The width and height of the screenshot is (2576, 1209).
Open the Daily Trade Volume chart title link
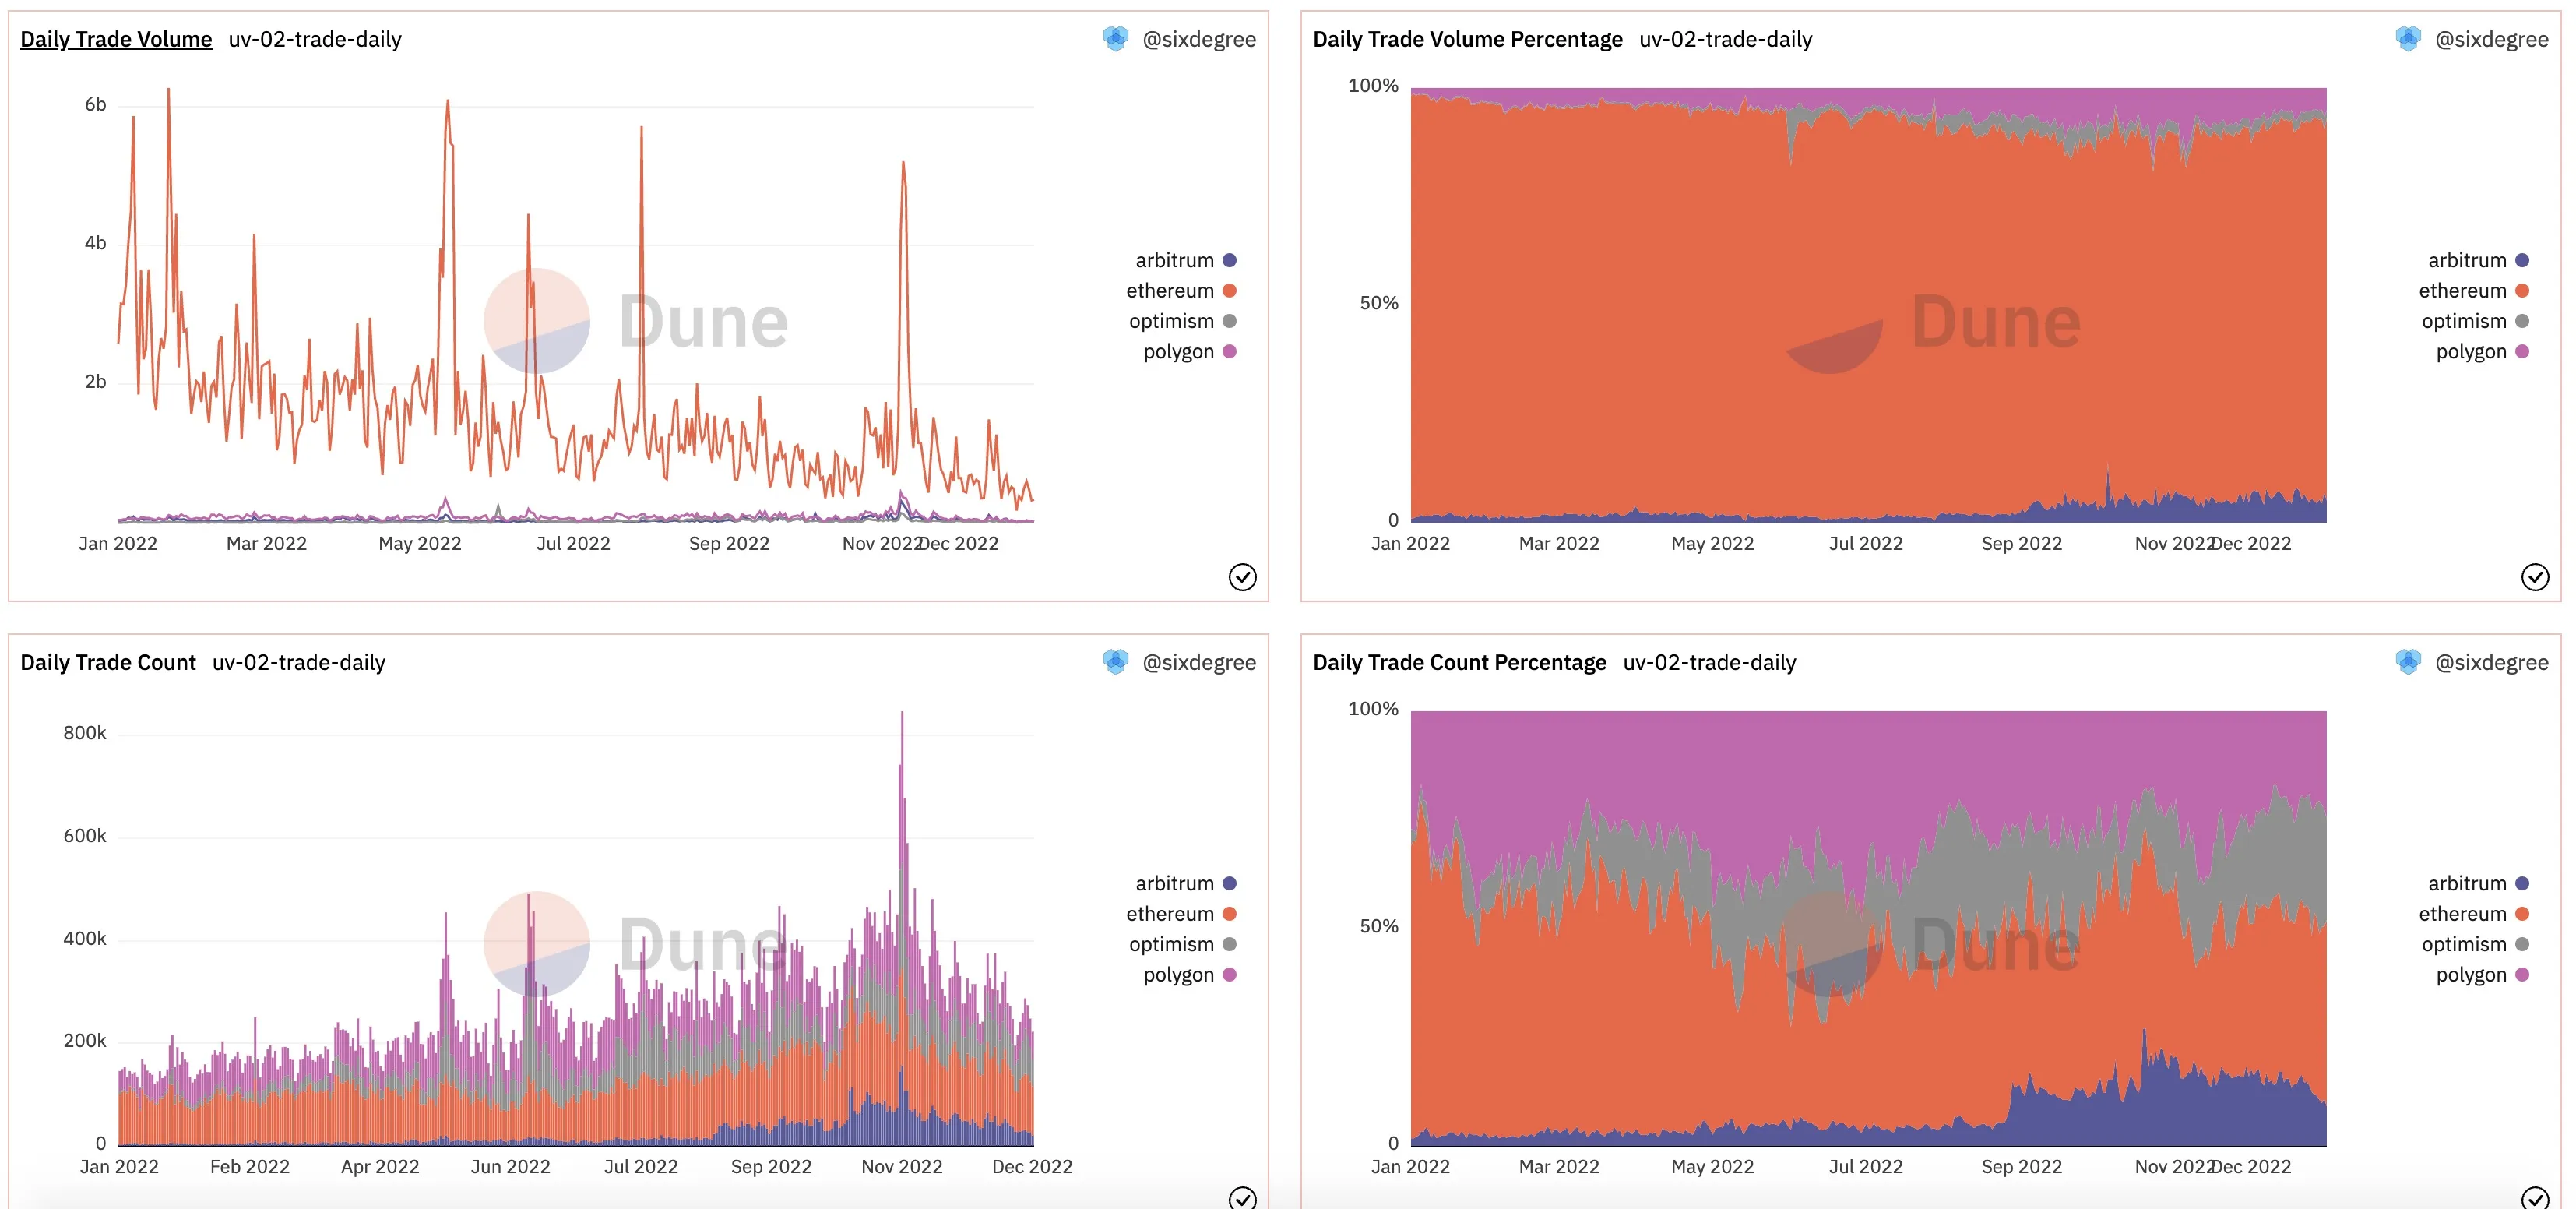(116, 39)
